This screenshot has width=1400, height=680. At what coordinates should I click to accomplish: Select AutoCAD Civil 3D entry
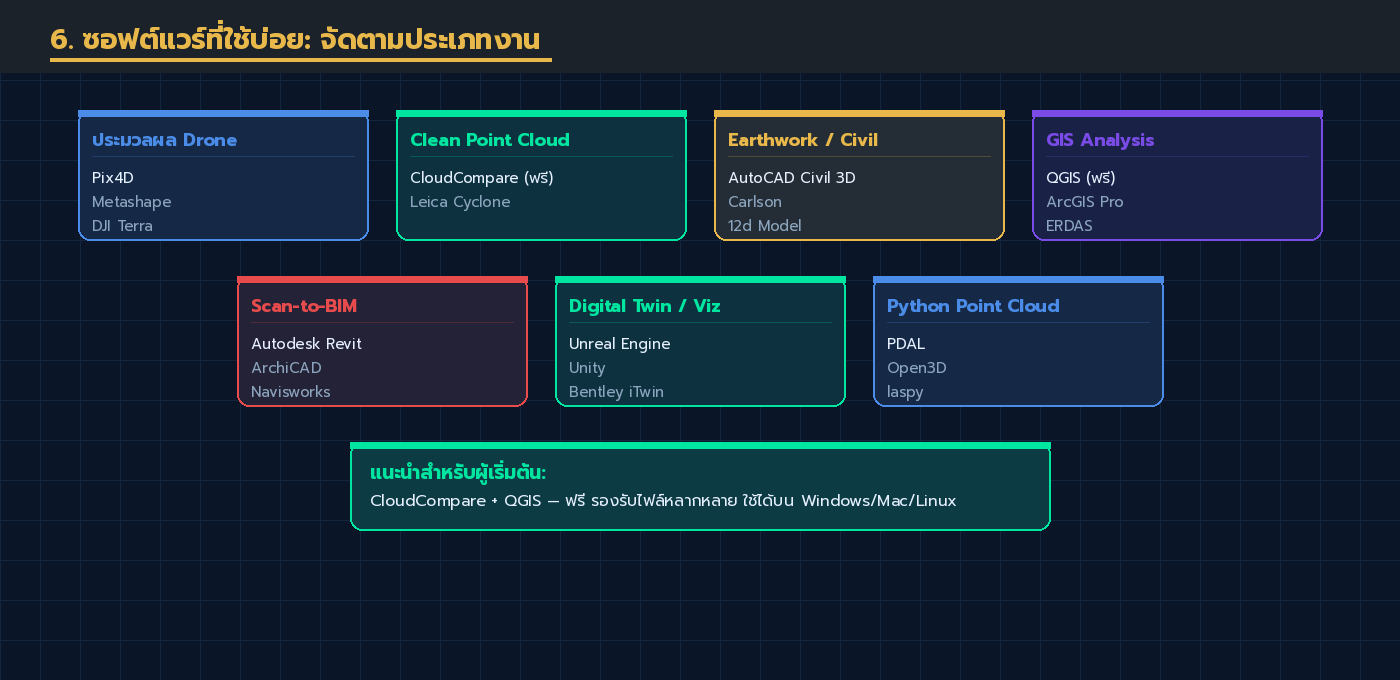(792, 178)
